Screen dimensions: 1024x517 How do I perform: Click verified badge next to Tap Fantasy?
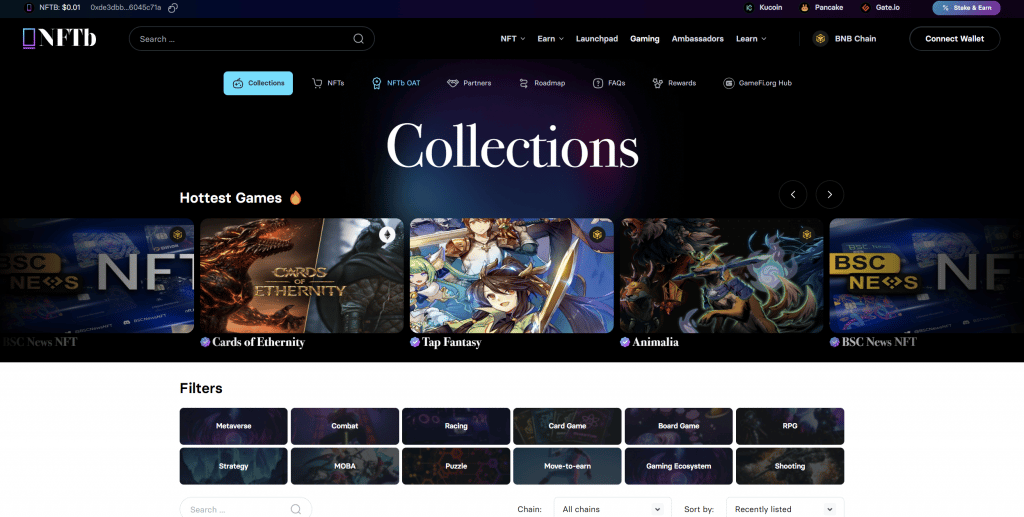pyautogui.click(x=415, y=342)
